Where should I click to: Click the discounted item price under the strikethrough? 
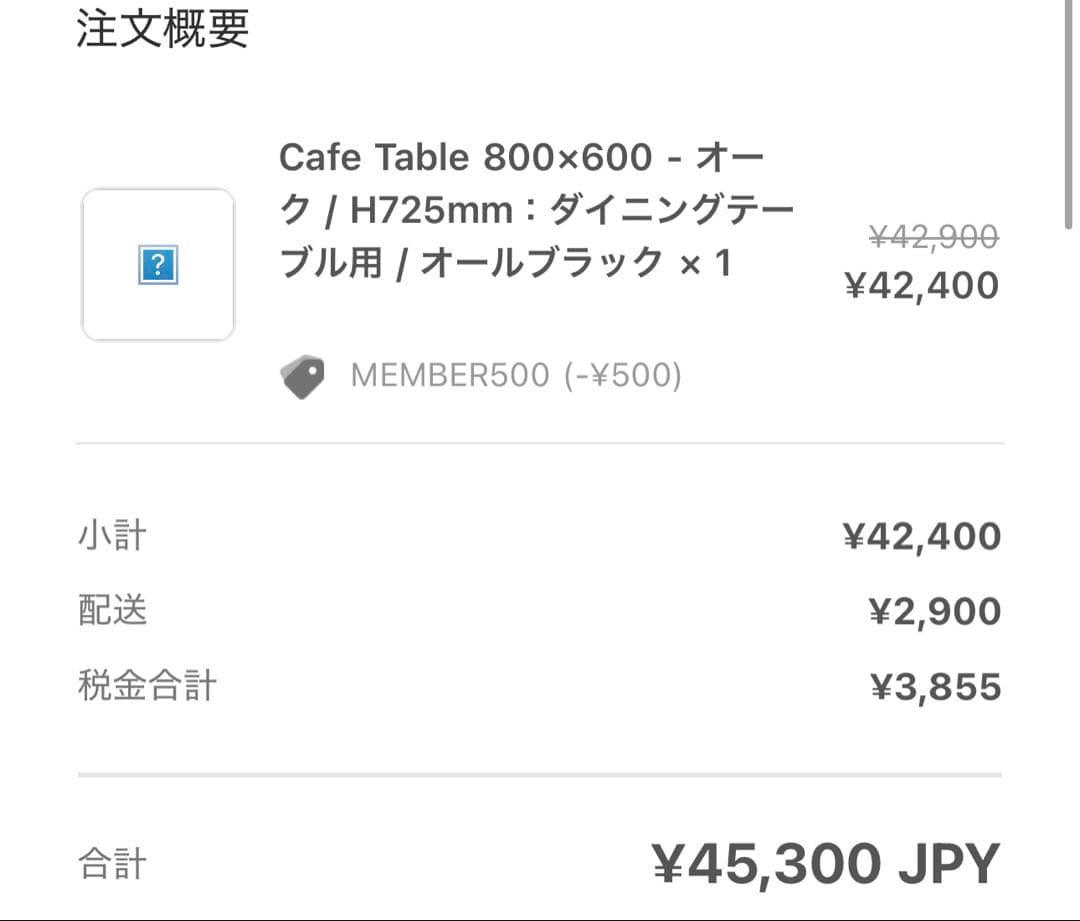pos(922,286)
